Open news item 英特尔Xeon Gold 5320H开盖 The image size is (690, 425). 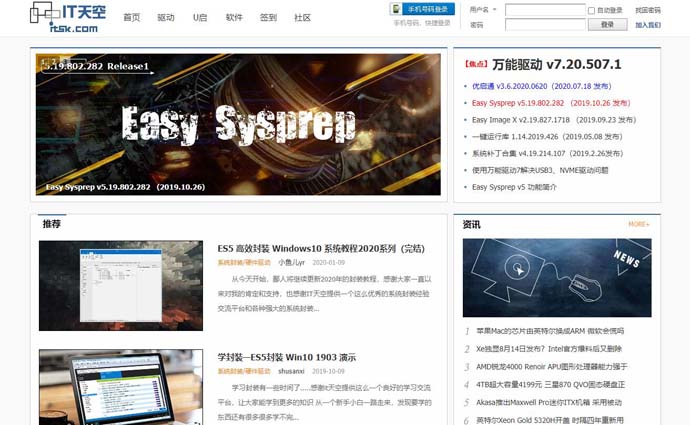click(x=550, y=420)
